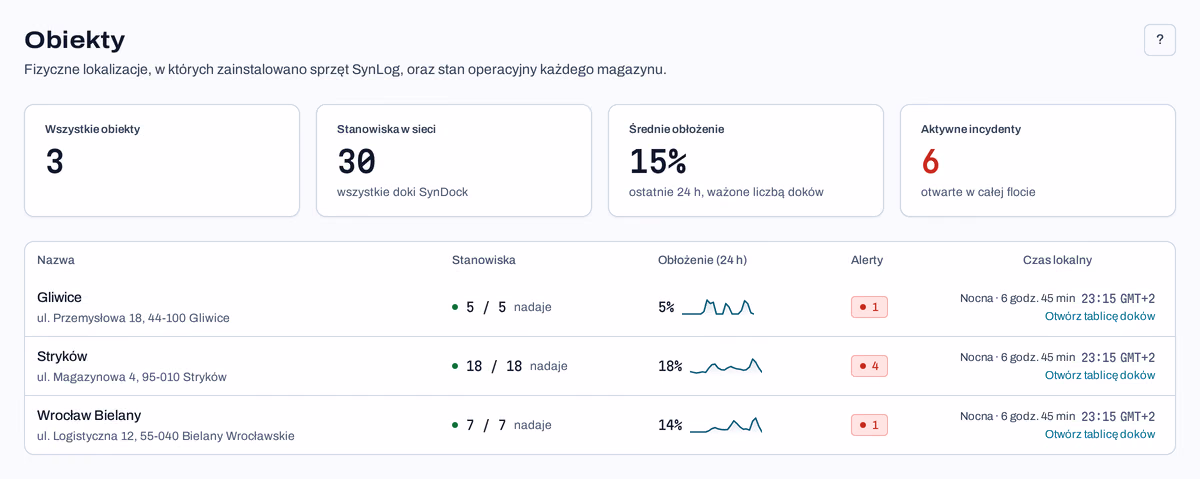
Task: Click the 18 / 18 stations count
Action: (494, 366)
